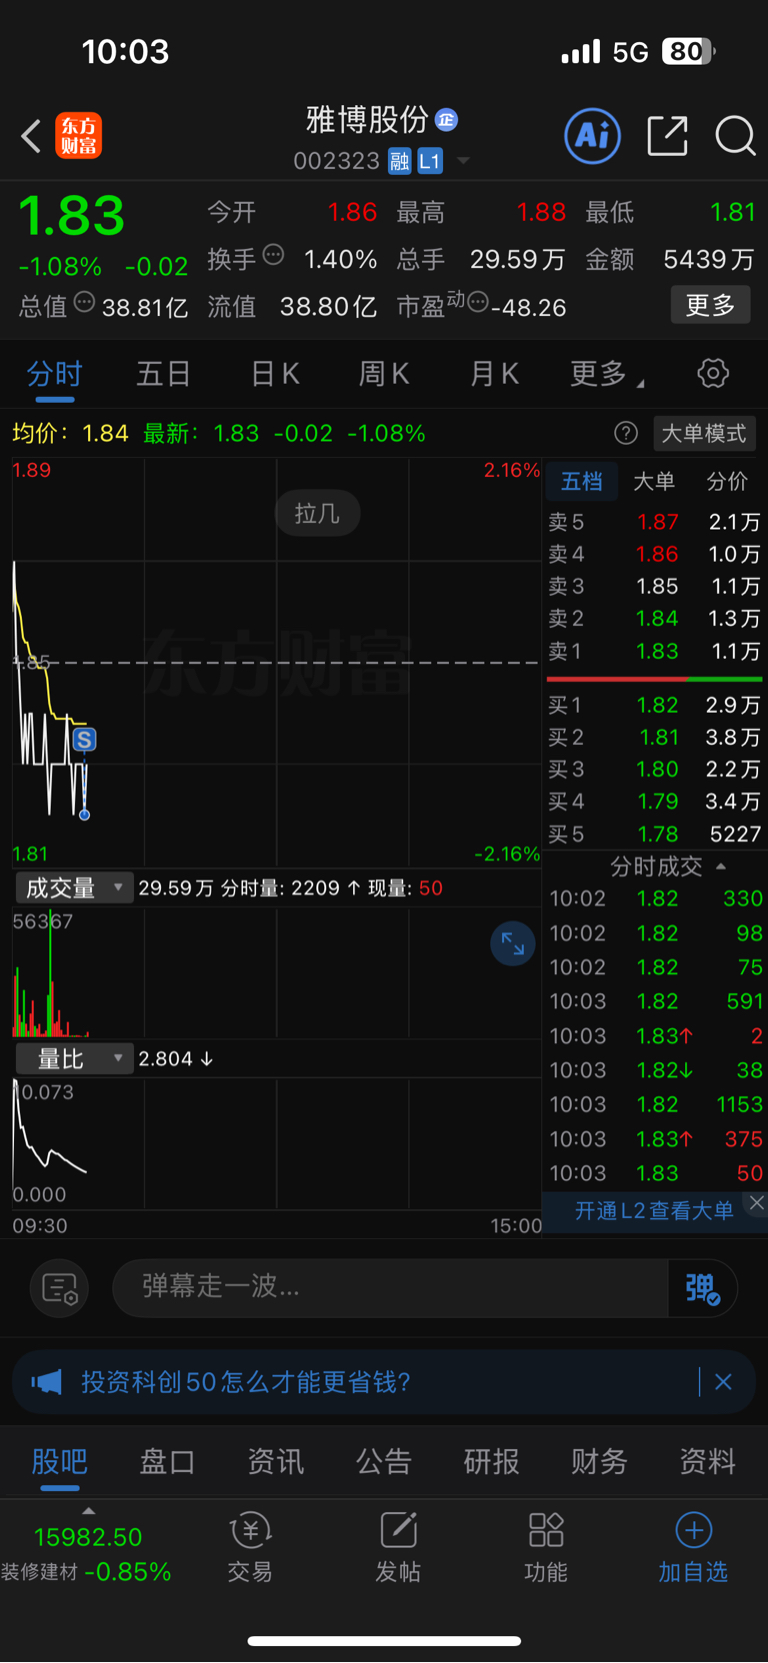Screen dimensions: 768x1663
Task: Tap the 总值 info face icon
Action: pyautogui.click(x=84, y=302)
